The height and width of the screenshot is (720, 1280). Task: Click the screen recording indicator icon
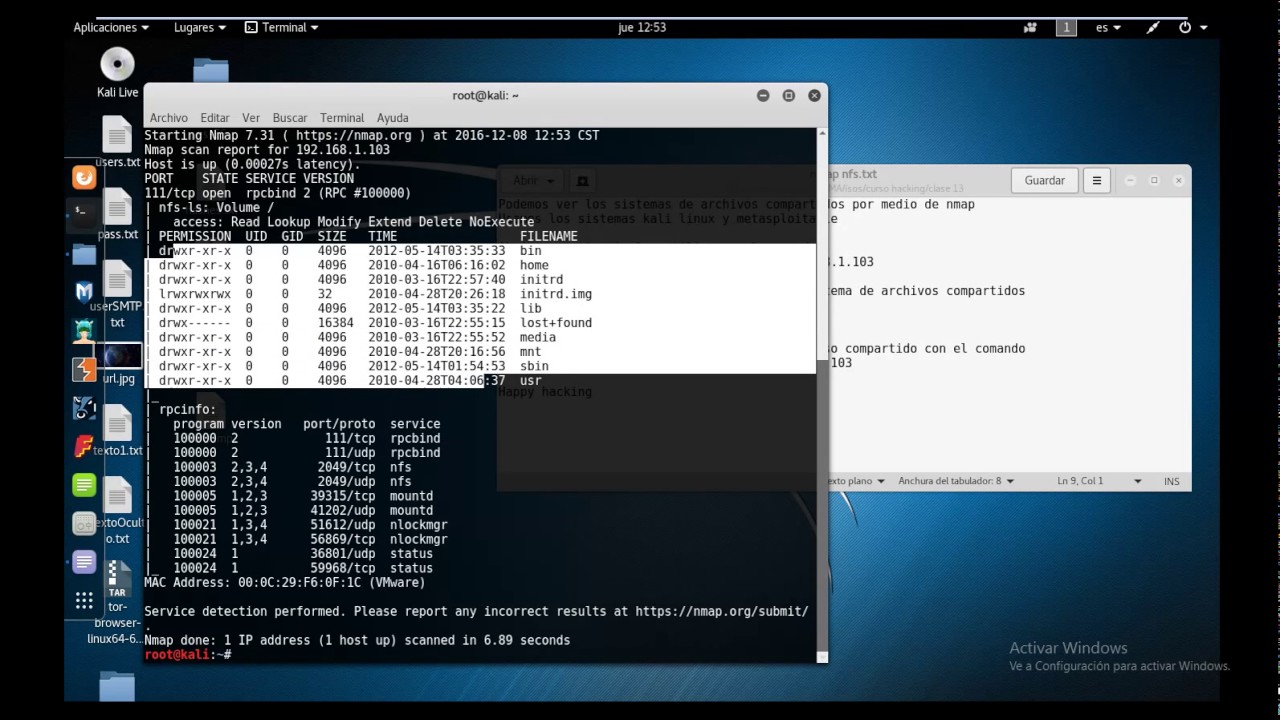point(1030,28)
